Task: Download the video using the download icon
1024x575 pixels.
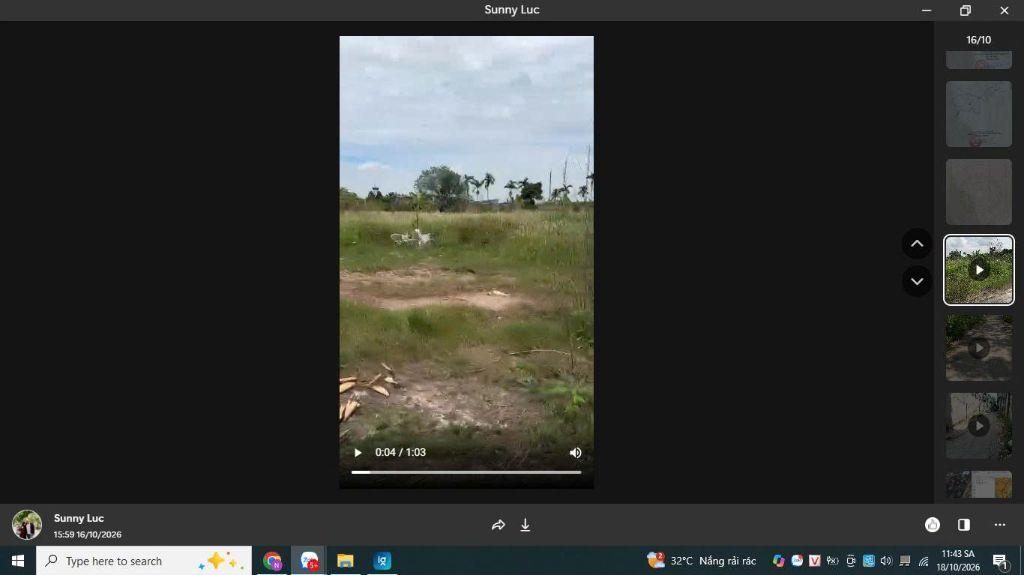Action: pos(525,525)
